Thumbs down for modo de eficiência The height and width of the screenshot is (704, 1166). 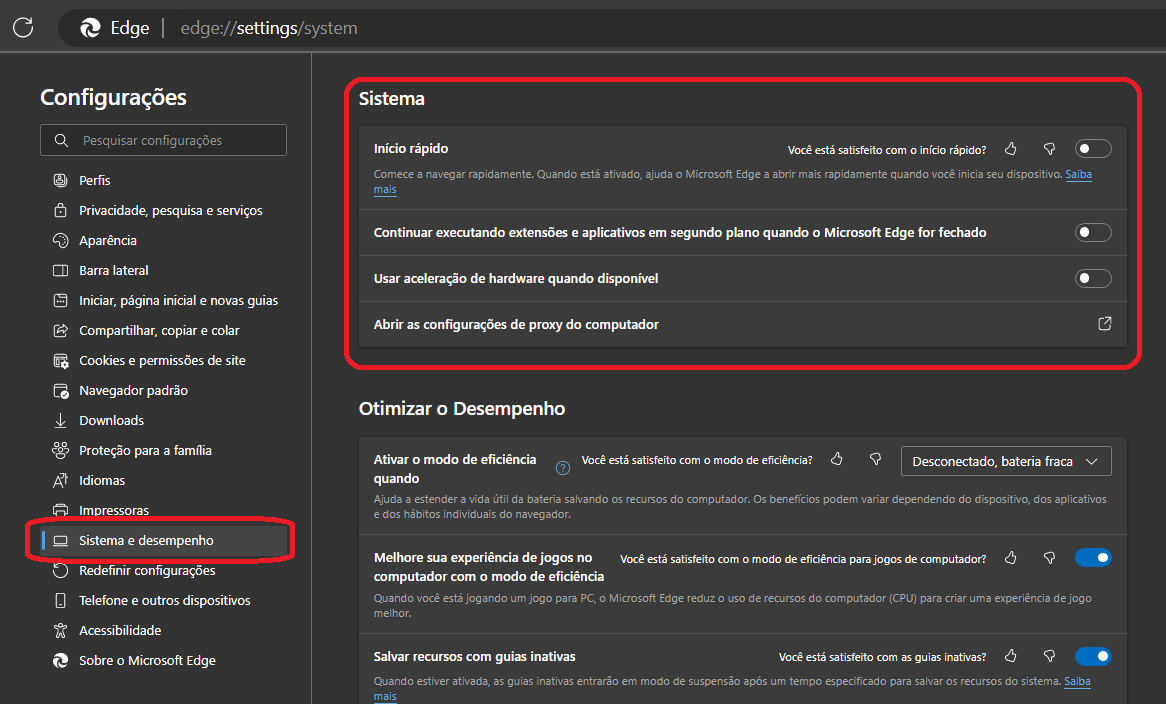(875, 459)
